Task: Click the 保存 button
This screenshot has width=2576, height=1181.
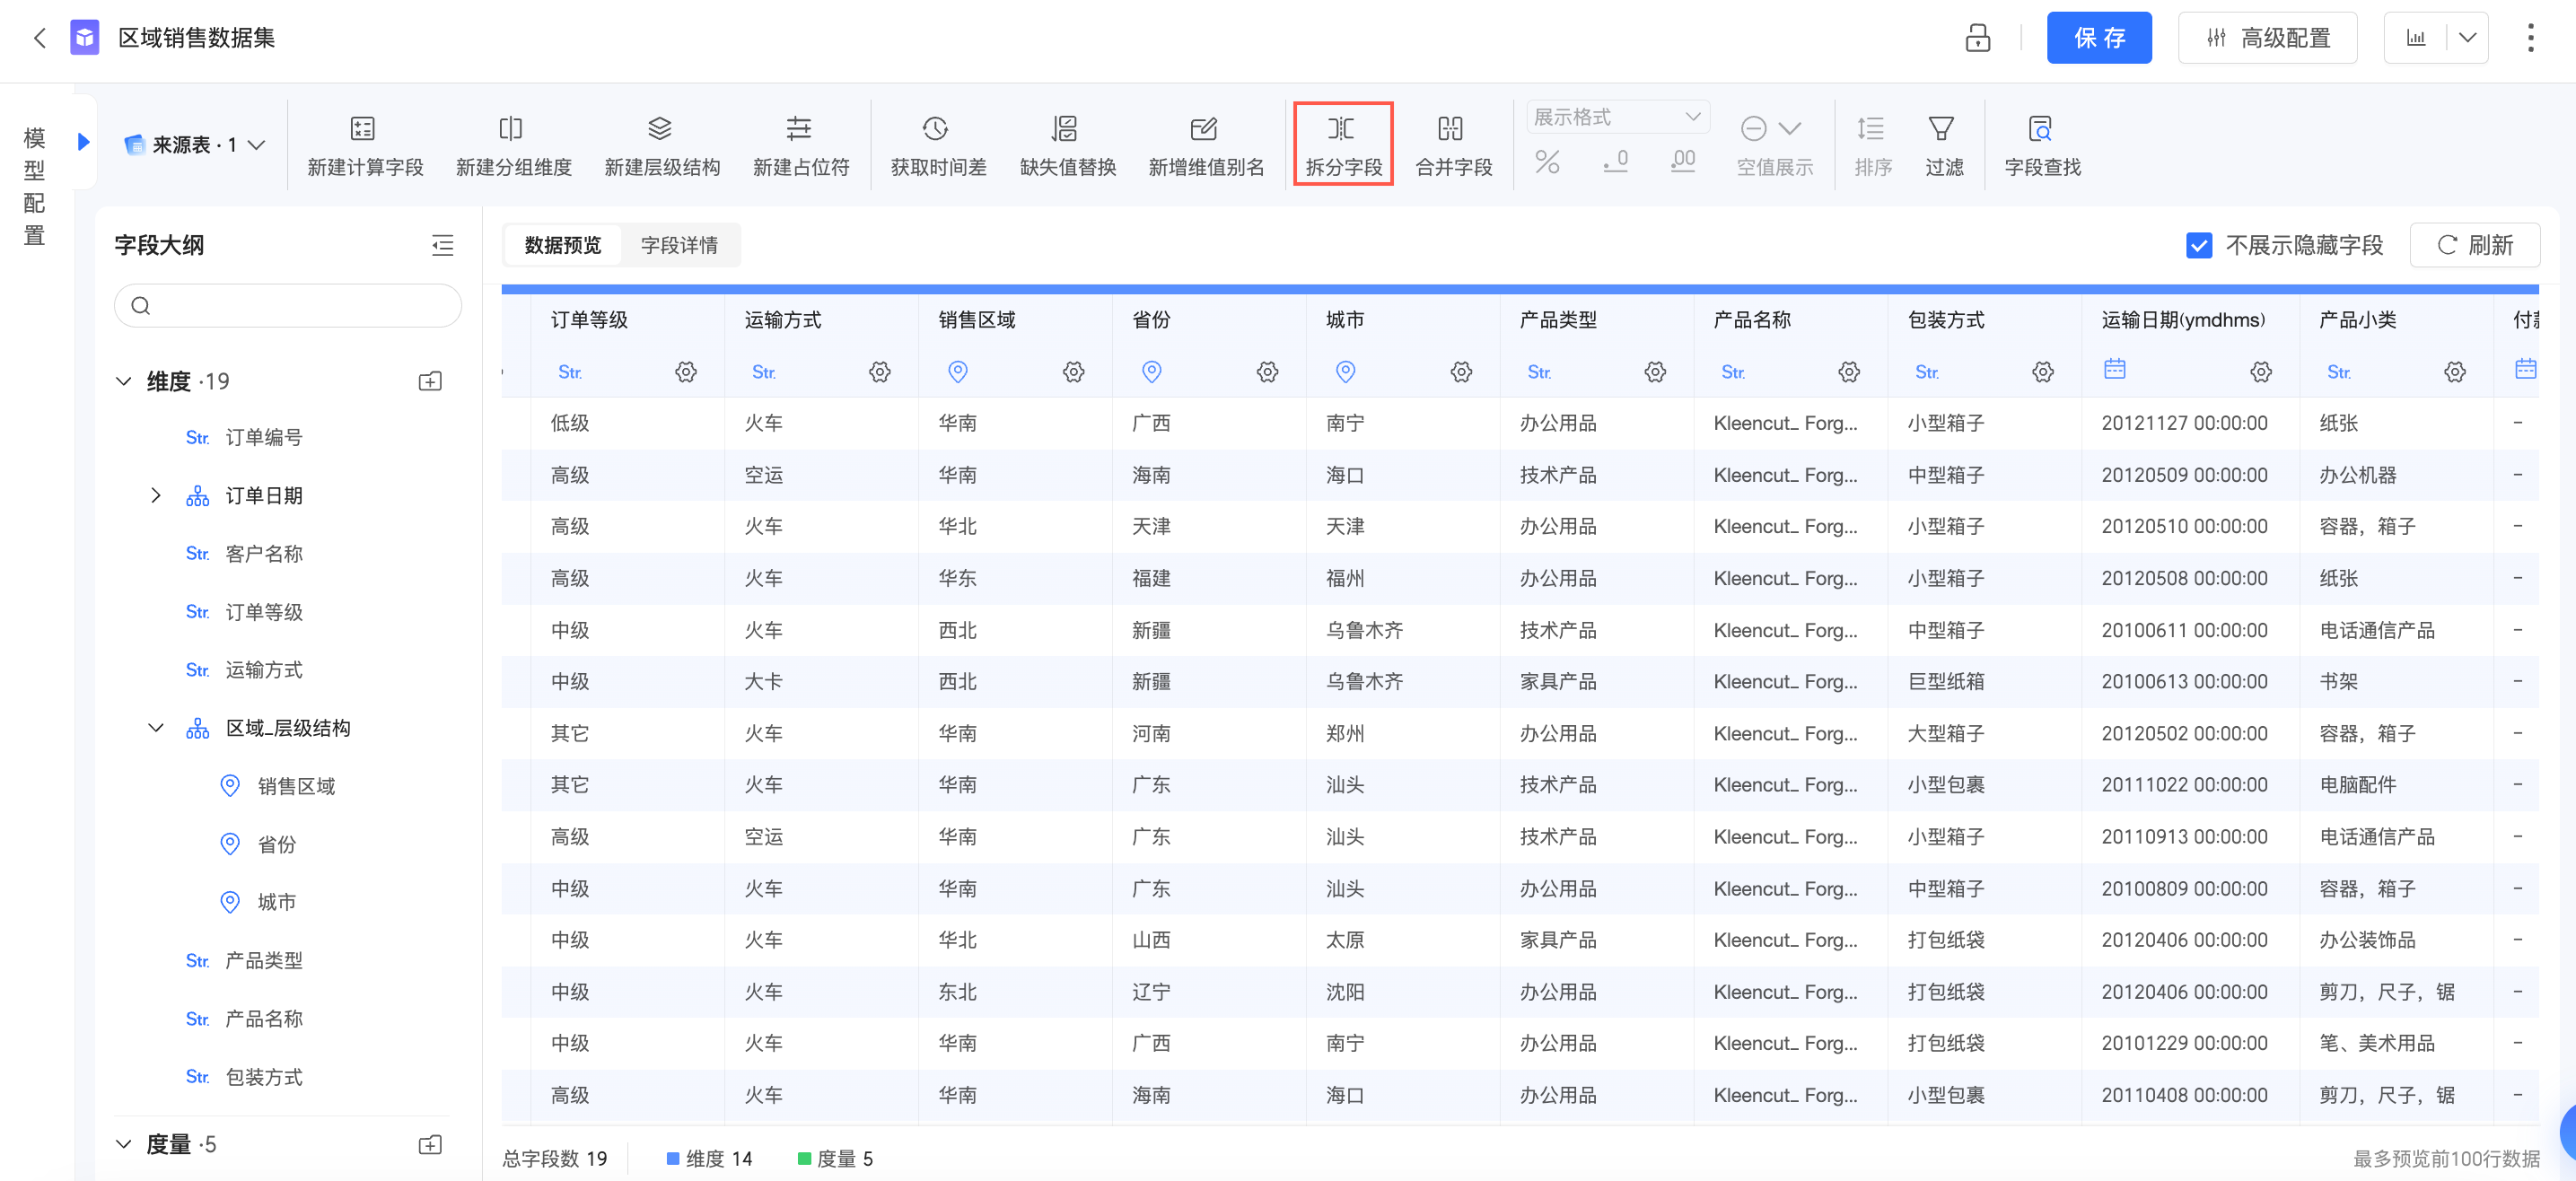Action: 2098,38
